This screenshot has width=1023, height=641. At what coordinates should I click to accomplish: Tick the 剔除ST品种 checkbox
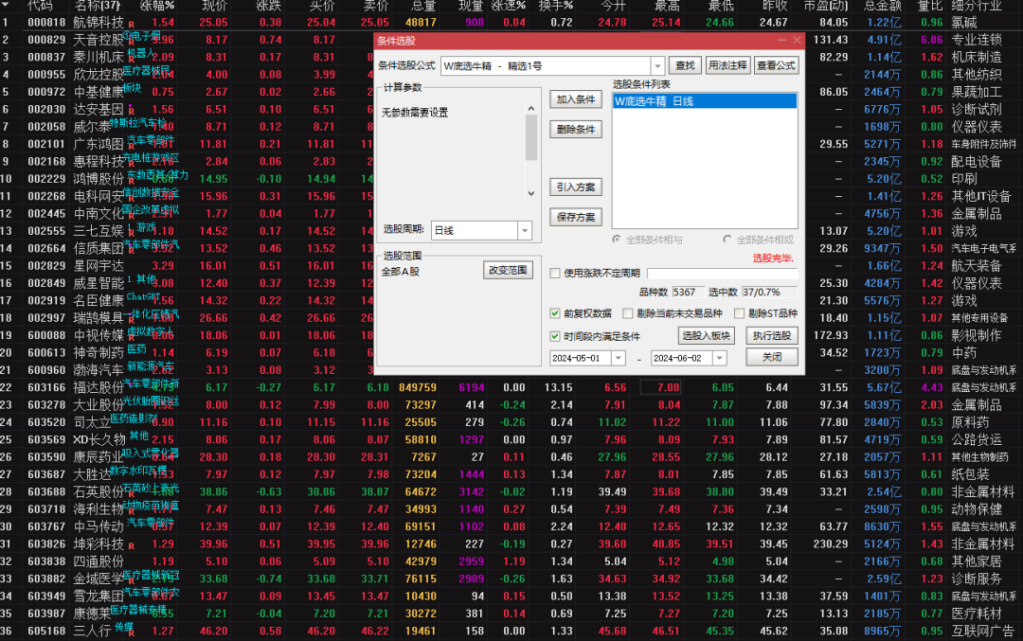739,314
